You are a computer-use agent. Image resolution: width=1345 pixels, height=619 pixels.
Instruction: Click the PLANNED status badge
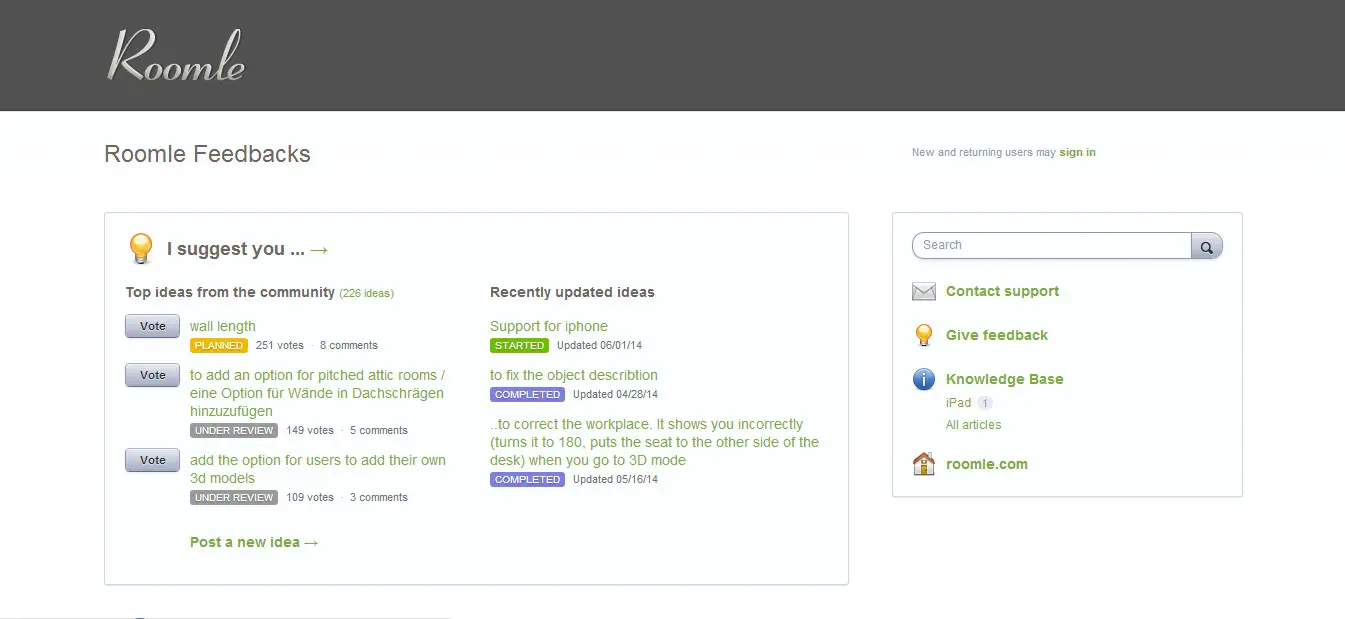(219, 345)
